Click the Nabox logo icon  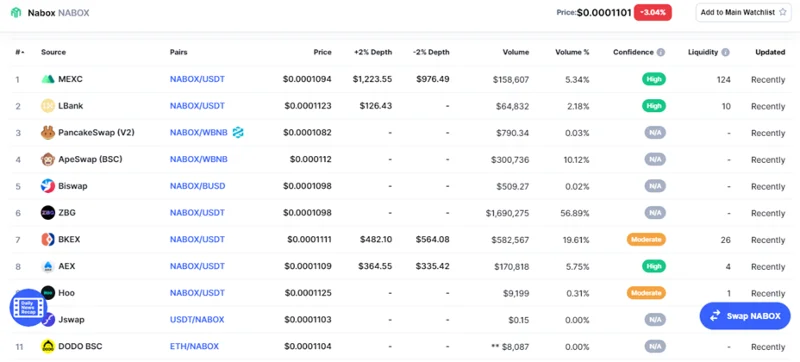coord(16,13)
